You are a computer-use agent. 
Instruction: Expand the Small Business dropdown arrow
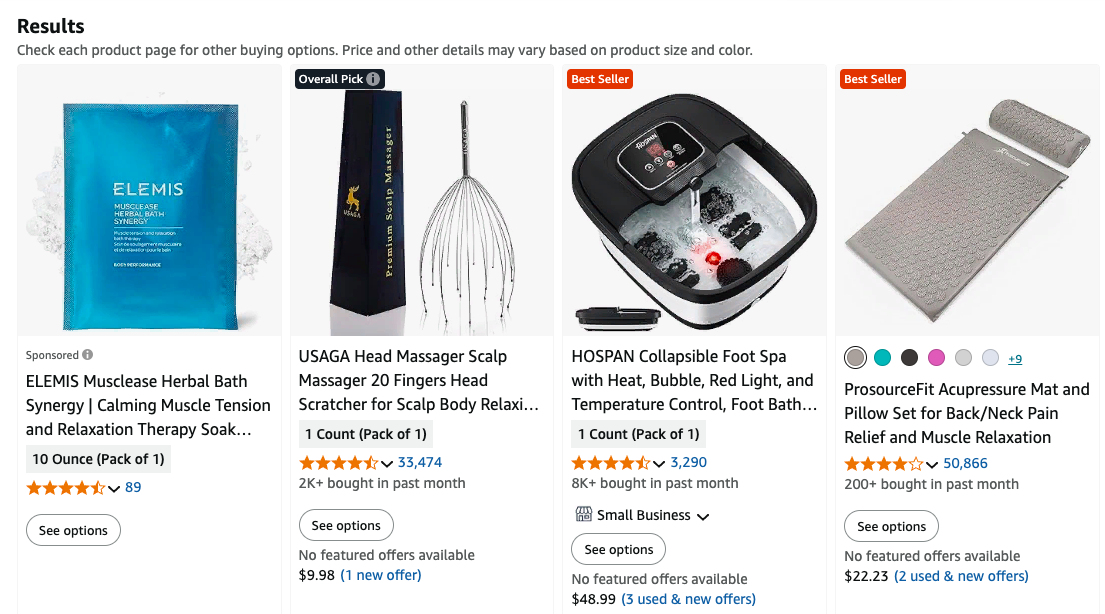[x=703, y=516]
